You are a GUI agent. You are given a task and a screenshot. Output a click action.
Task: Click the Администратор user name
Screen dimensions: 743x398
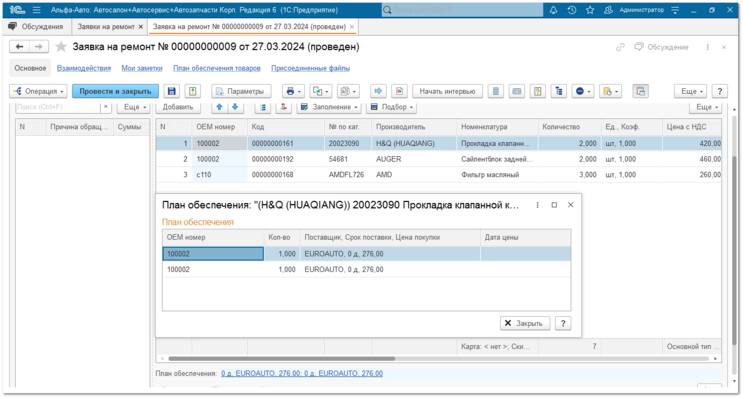pyautogui.click(x=642, y=10)
